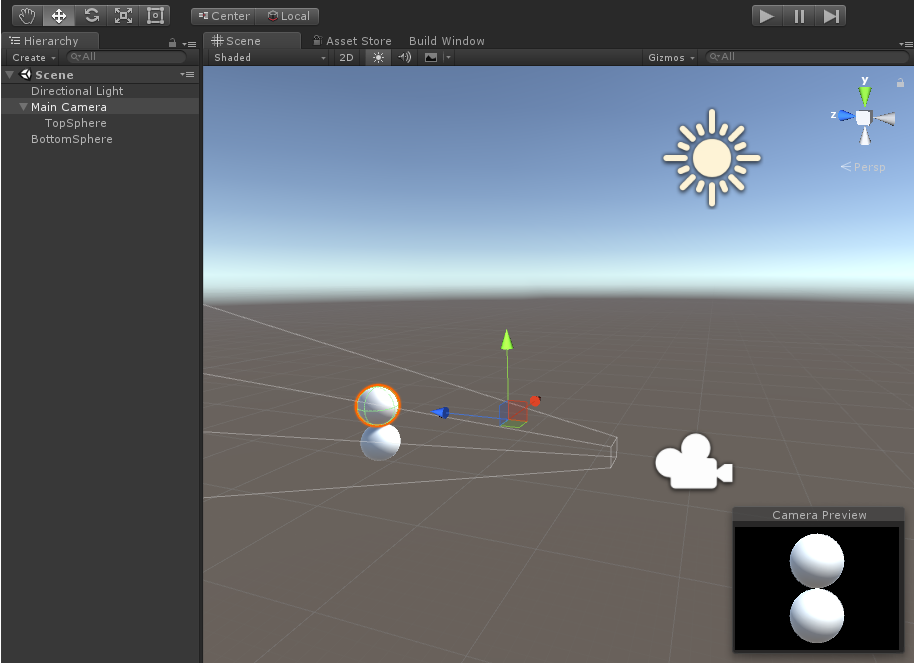Image resolution: width=914 pixels, height=663 pixels.
Task: Switch pivot mode to Local
Action: (288, 16)
